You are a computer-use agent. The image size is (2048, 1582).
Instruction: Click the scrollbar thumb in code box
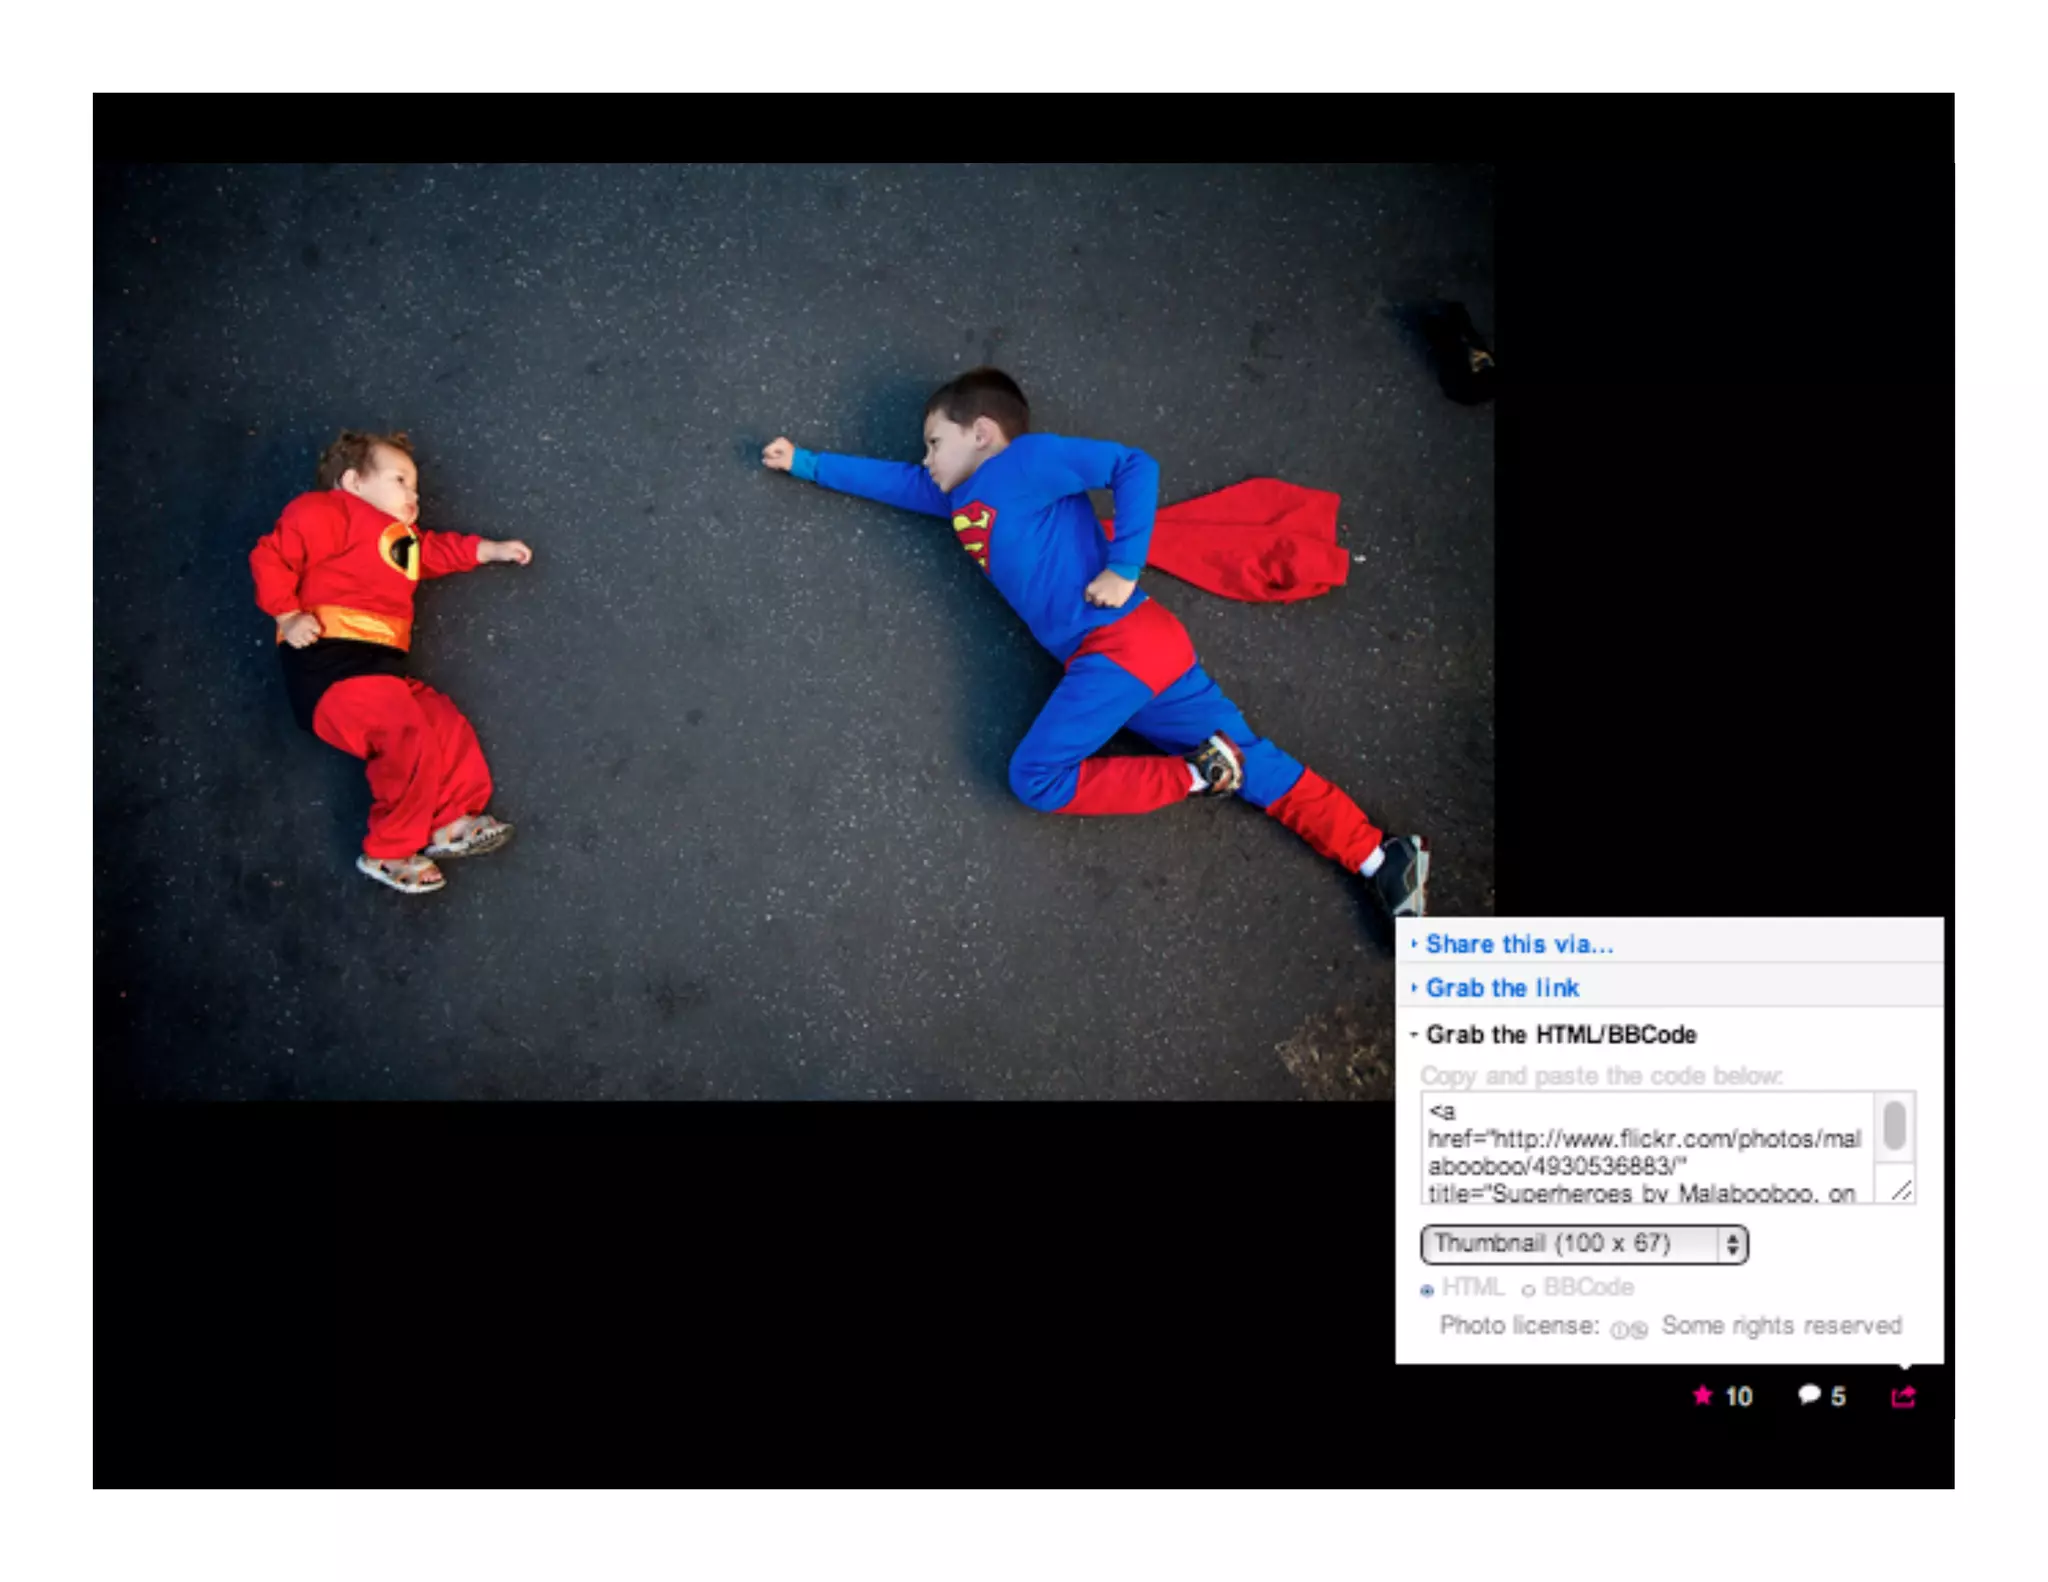pos(1894,1125)
